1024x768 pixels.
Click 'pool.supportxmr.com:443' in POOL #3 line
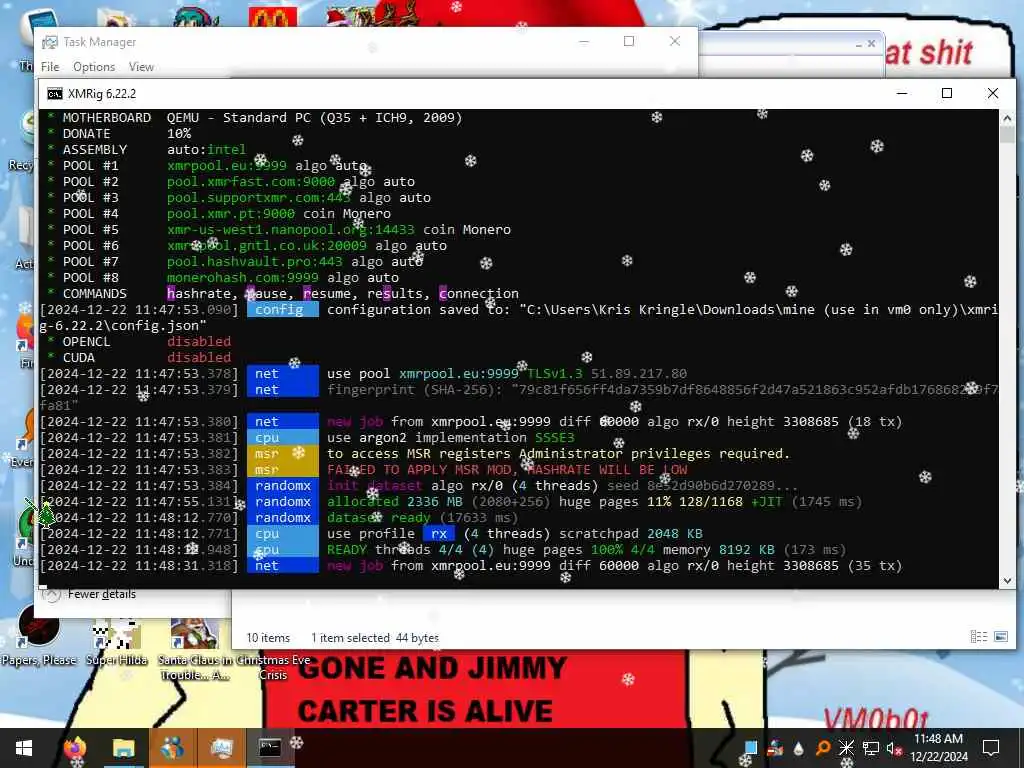(x=259, y=198)
